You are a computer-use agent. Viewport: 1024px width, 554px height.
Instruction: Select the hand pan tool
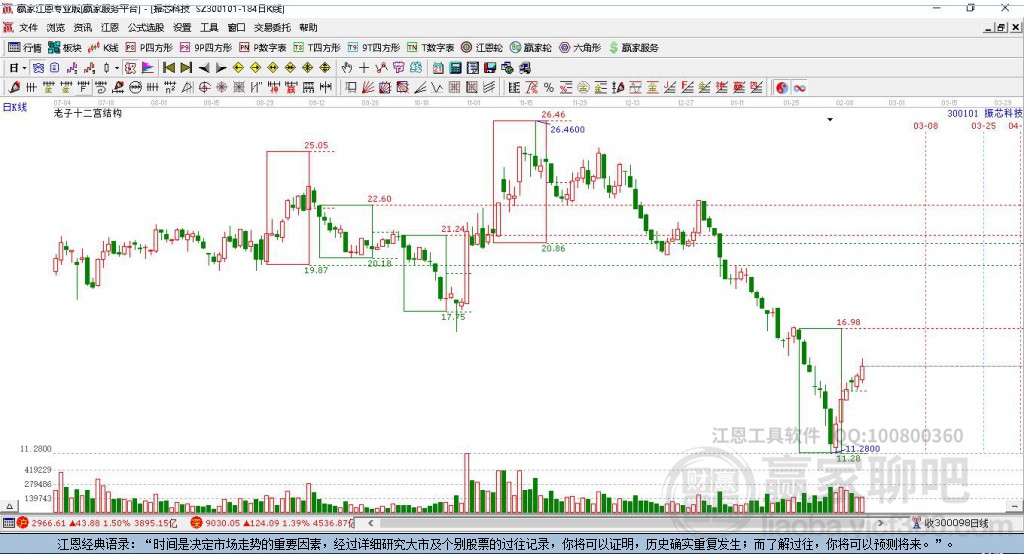pos(346,68)
